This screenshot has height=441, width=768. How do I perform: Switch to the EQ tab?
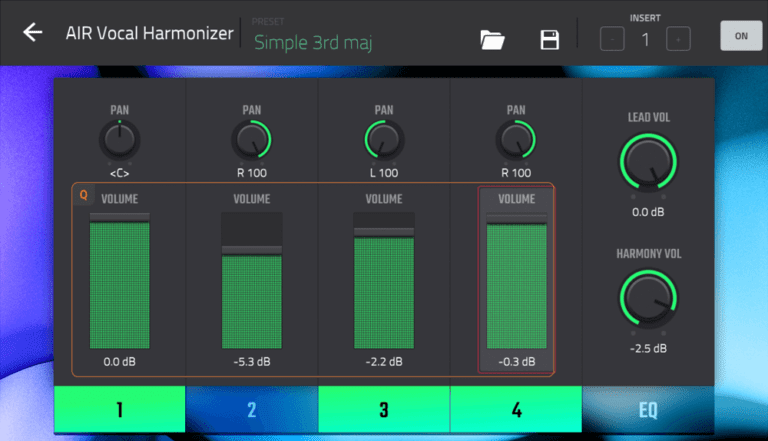(648, 410)
